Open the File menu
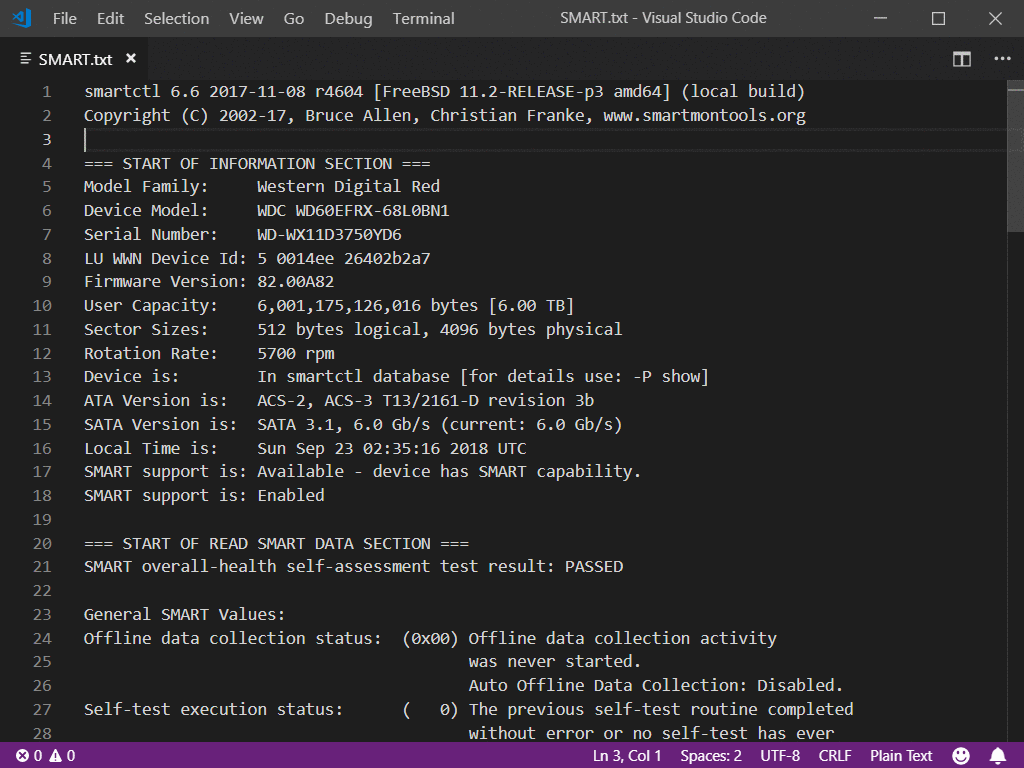This screenshot has height=768, width=1024. point(64,18)
